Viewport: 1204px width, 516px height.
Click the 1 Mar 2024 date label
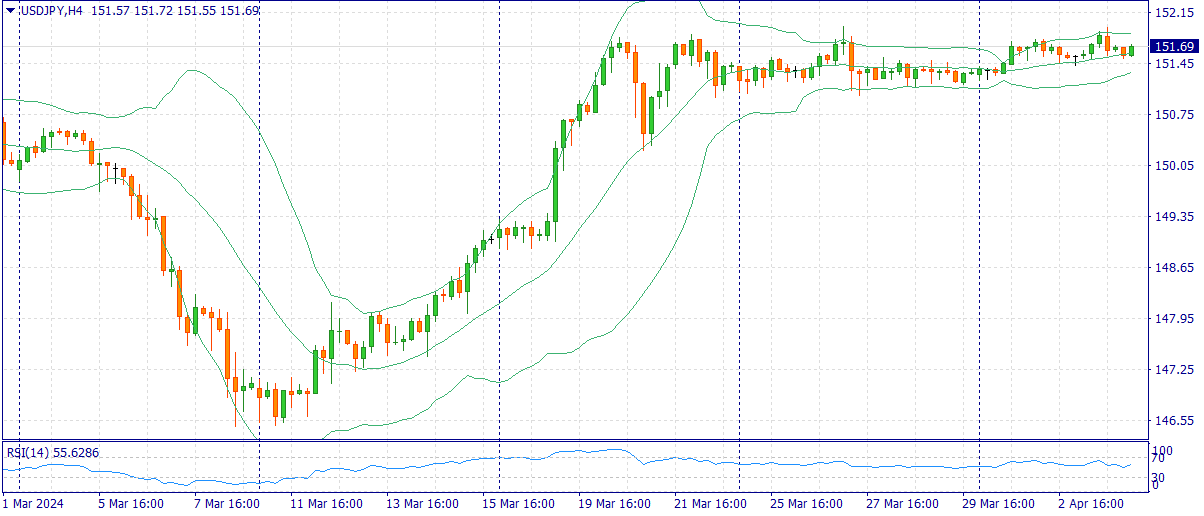click(x=33, y=504)
